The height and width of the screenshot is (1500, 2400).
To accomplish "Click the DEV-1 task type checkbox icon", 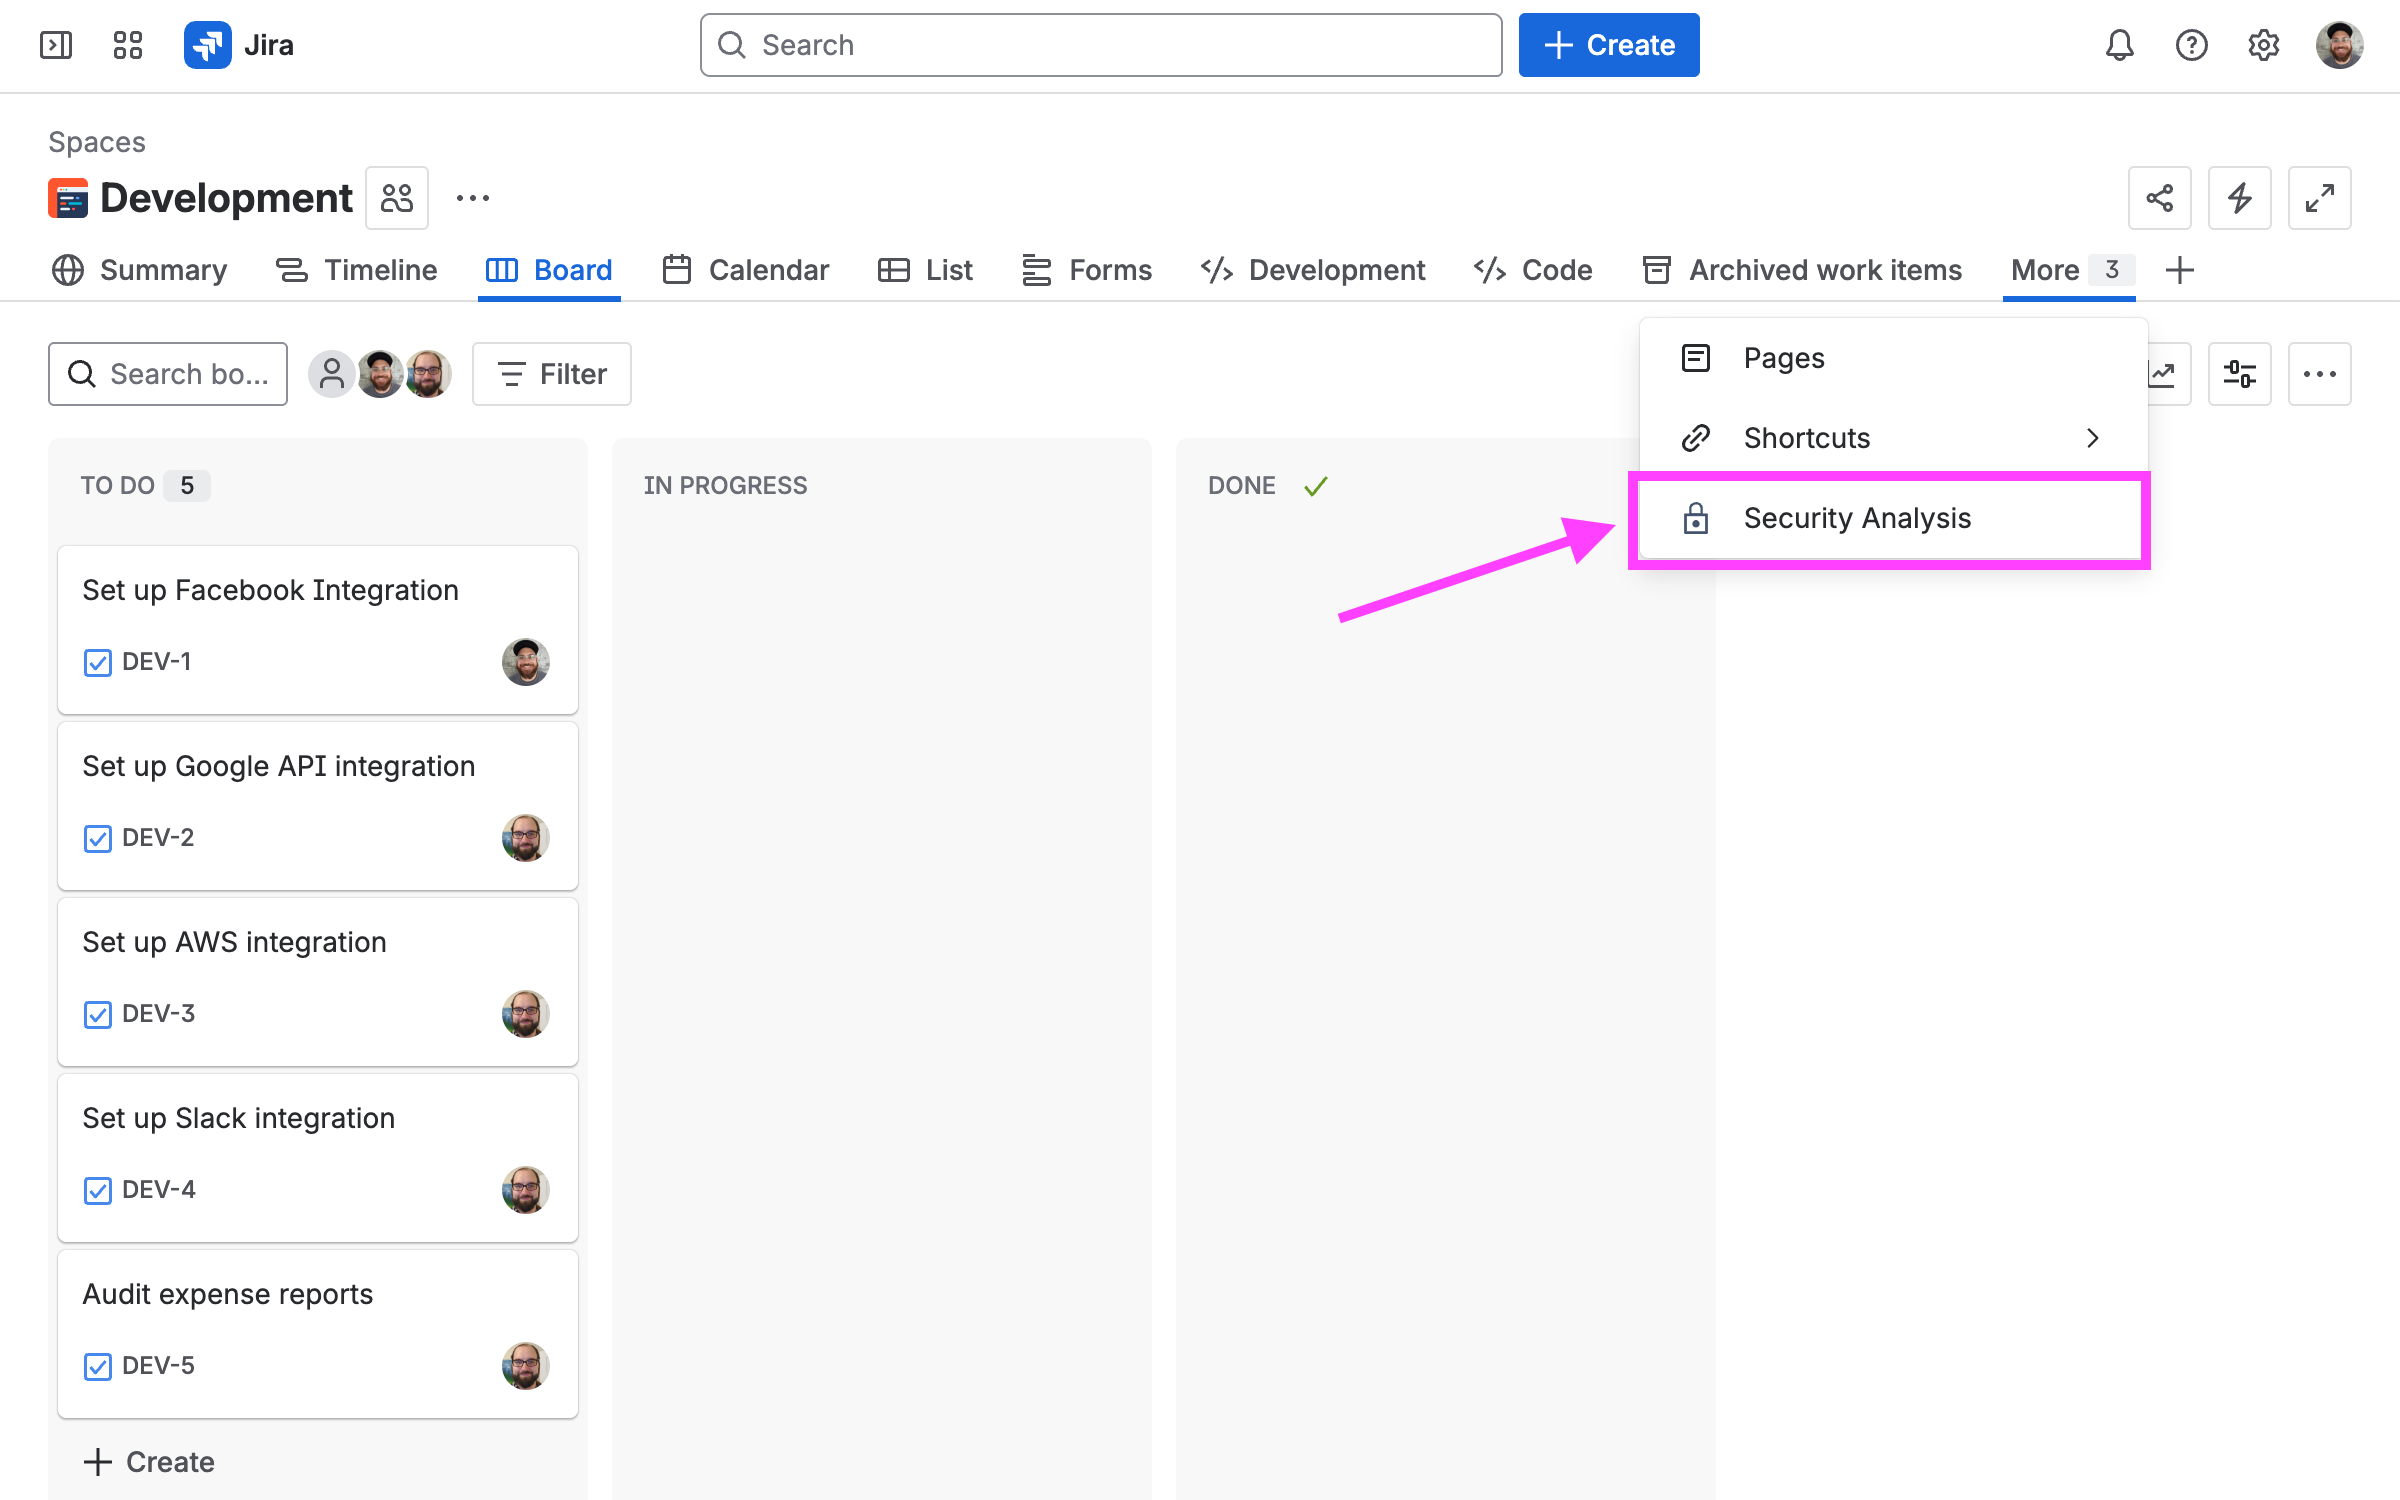I will [x=98, y=662].
